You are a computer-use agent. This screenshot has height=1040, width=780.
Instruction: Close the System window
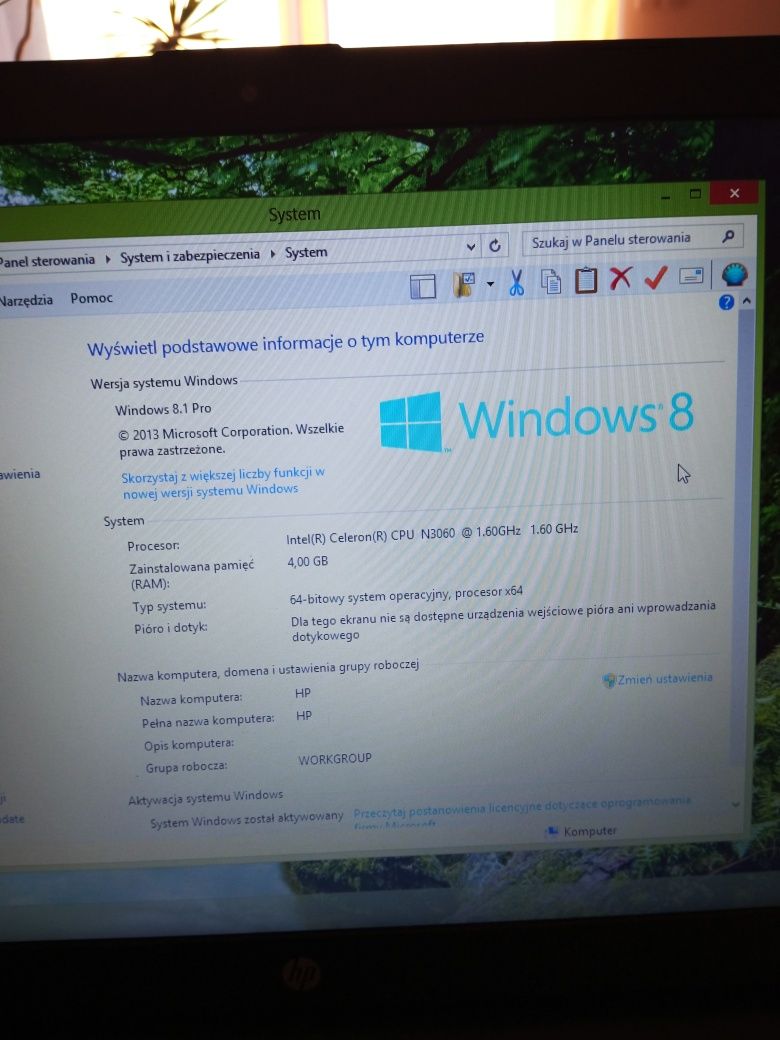point(734,192)
